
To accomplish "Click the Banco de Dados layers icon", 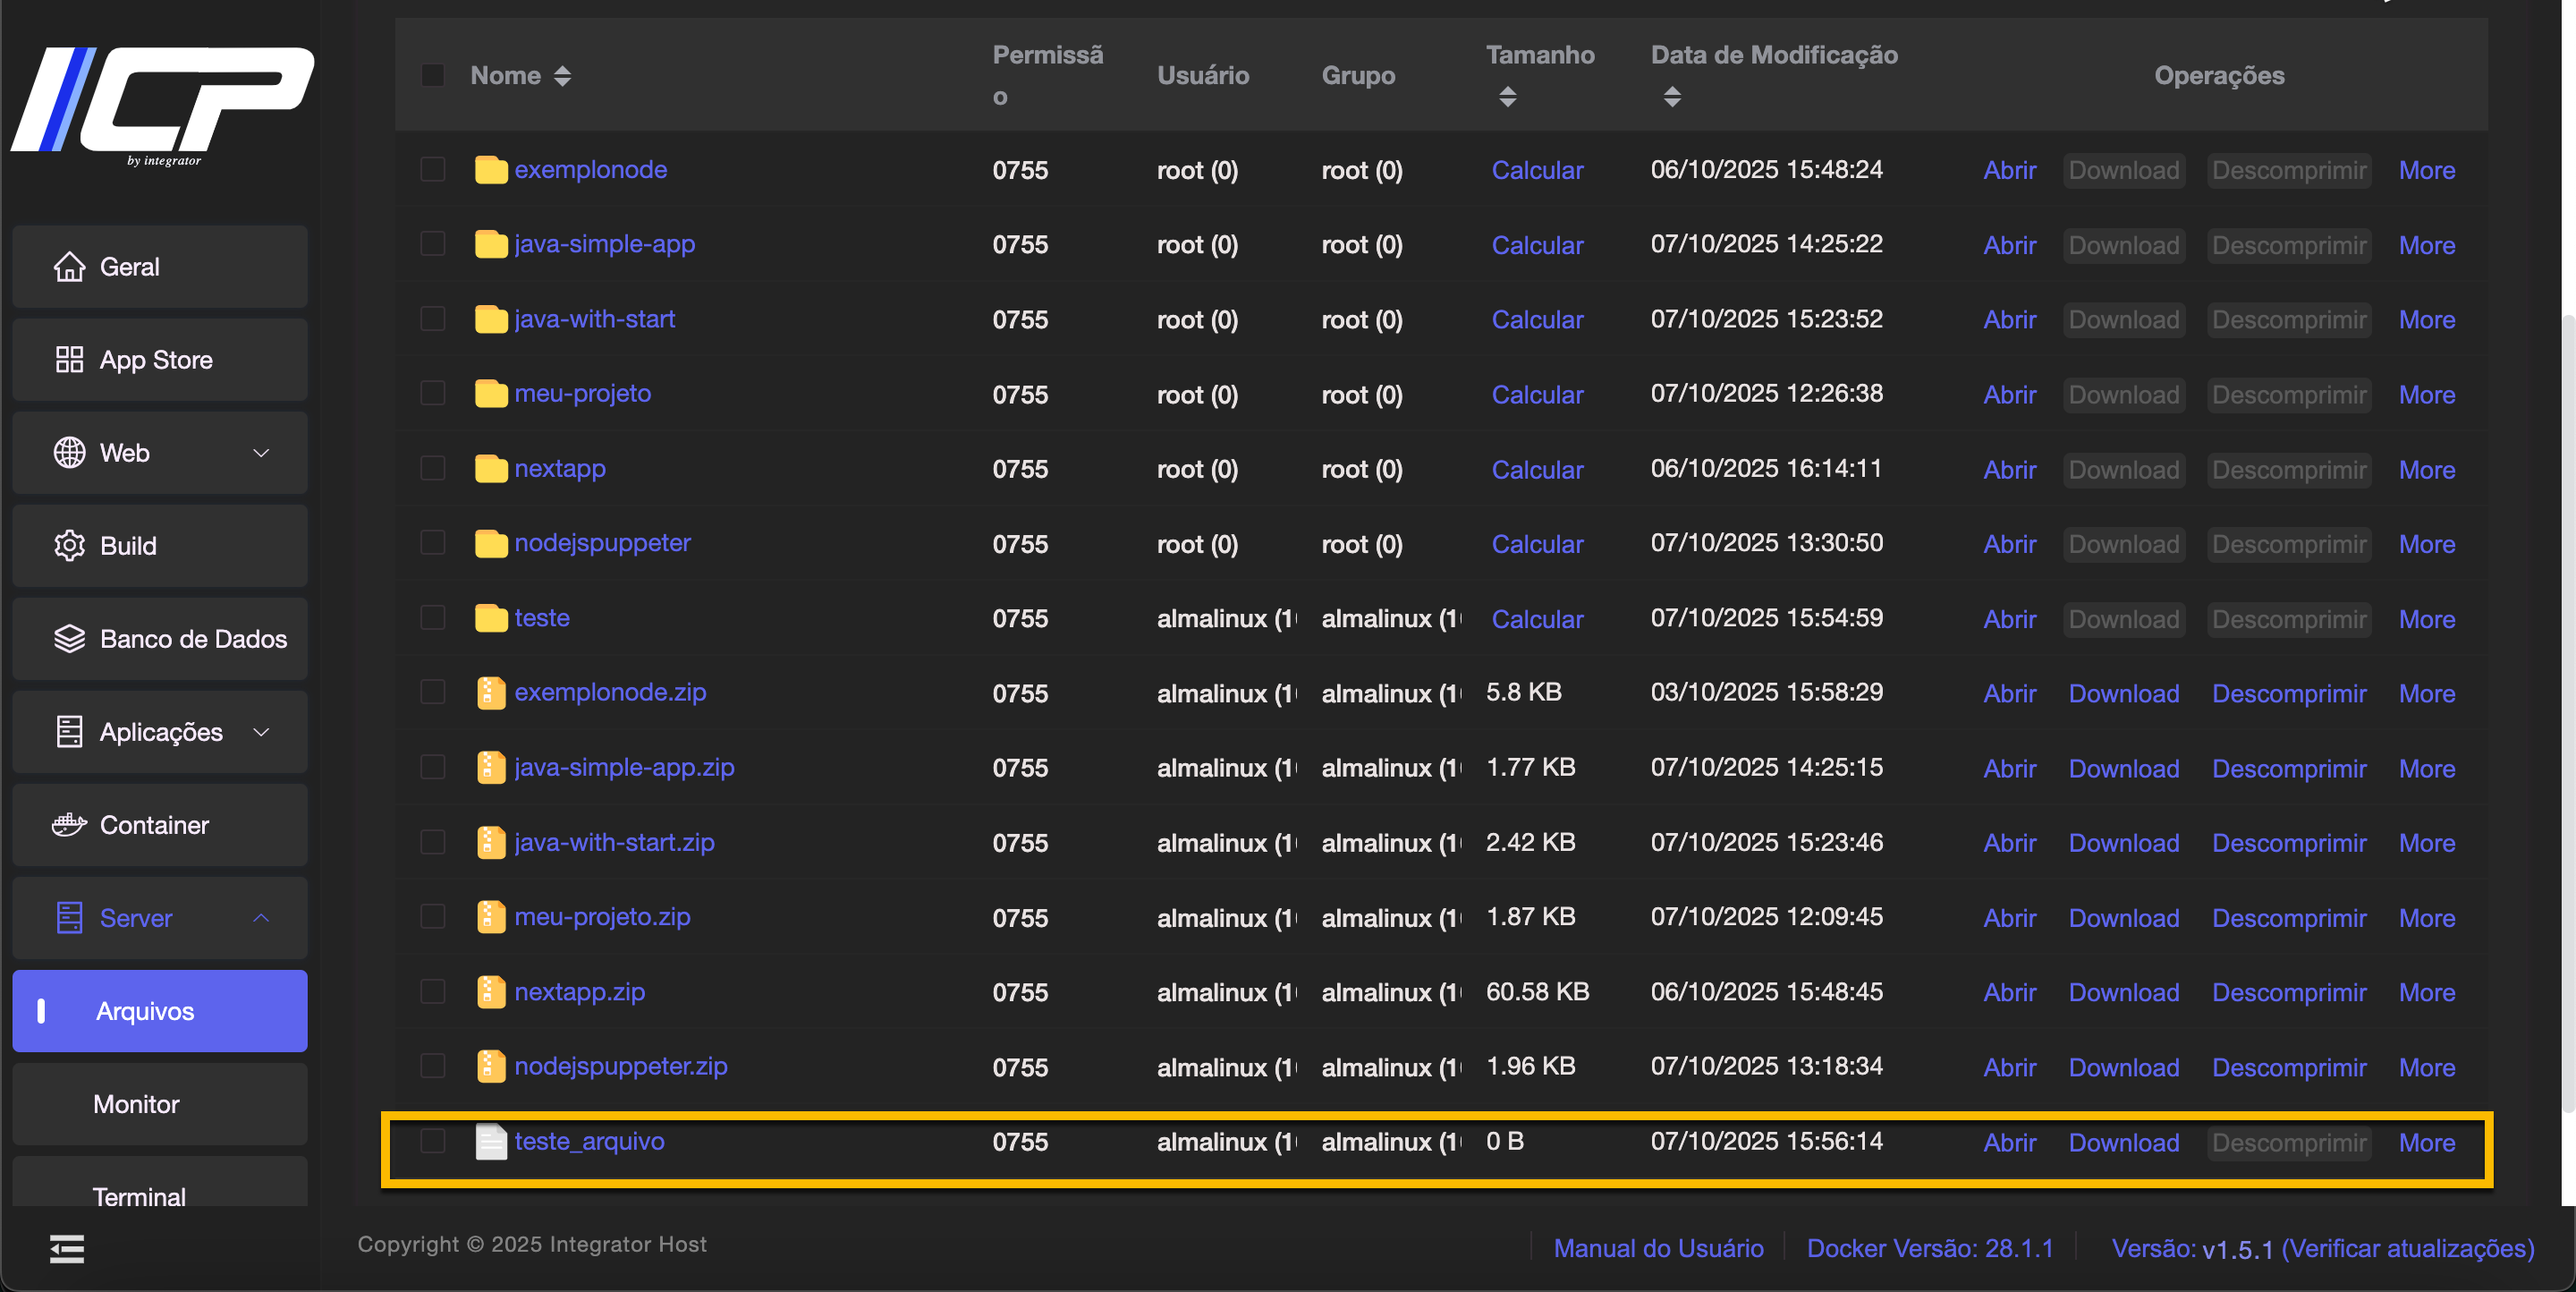I will point(69,639).
